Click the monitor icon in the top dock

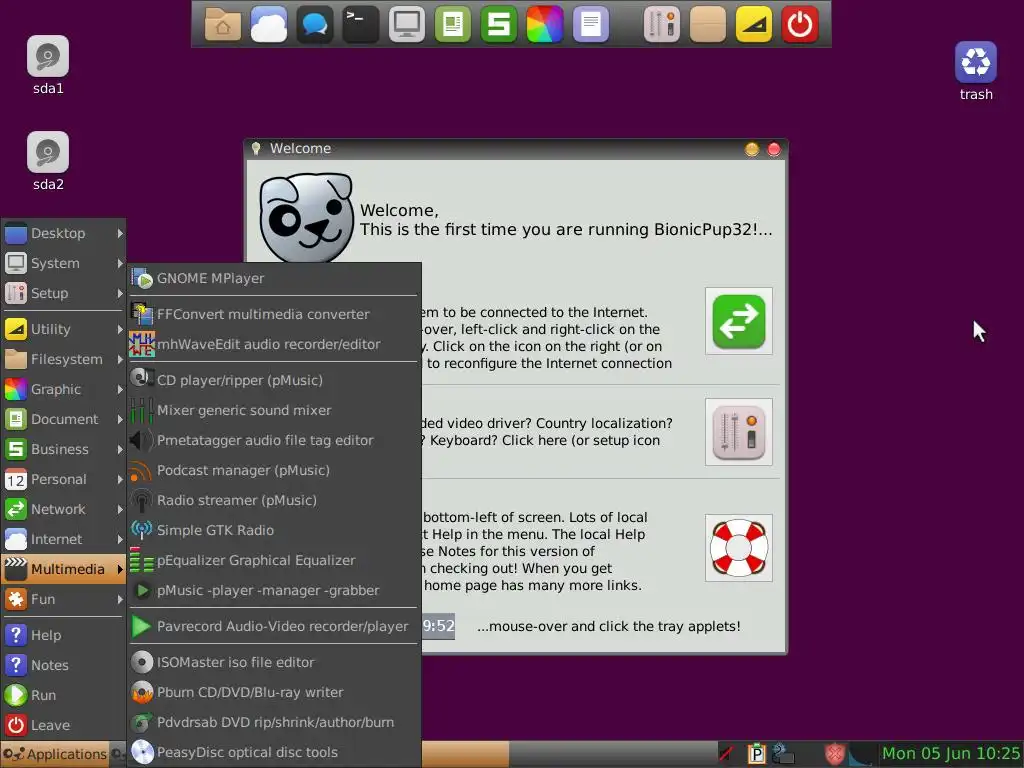point(406,24)
